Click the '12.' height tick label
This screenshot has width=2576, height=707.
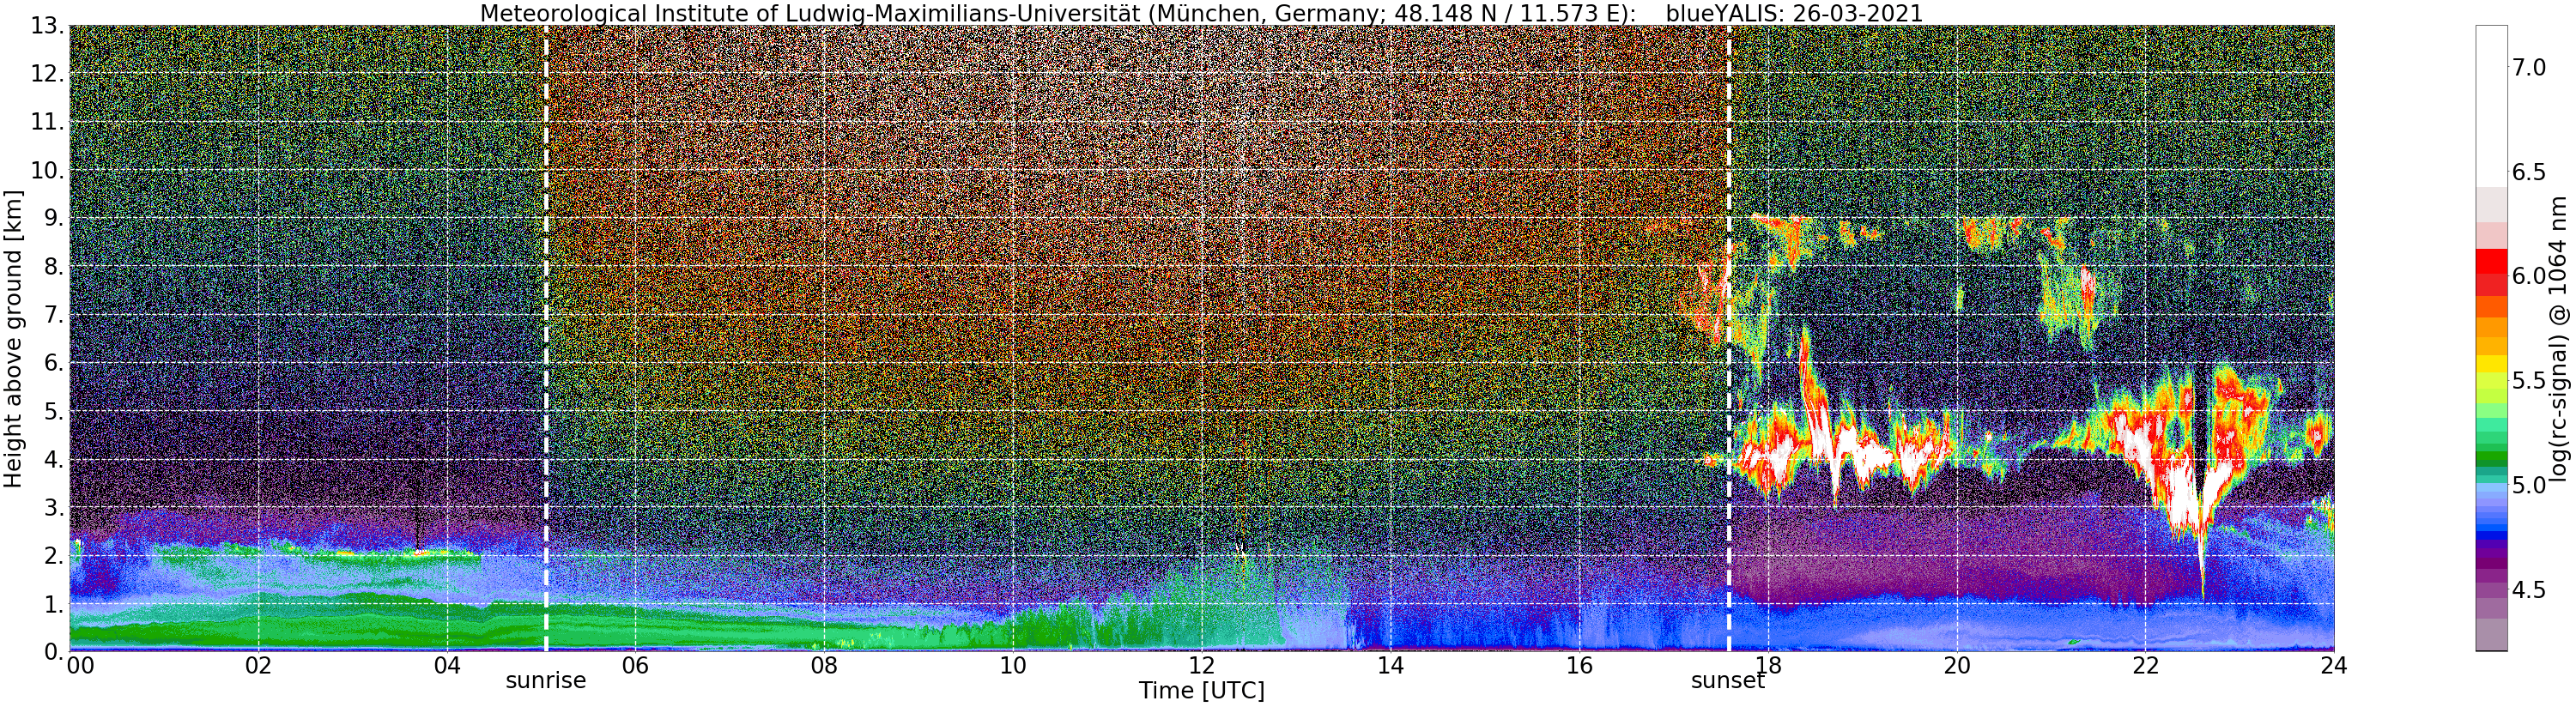coord(47,74)
